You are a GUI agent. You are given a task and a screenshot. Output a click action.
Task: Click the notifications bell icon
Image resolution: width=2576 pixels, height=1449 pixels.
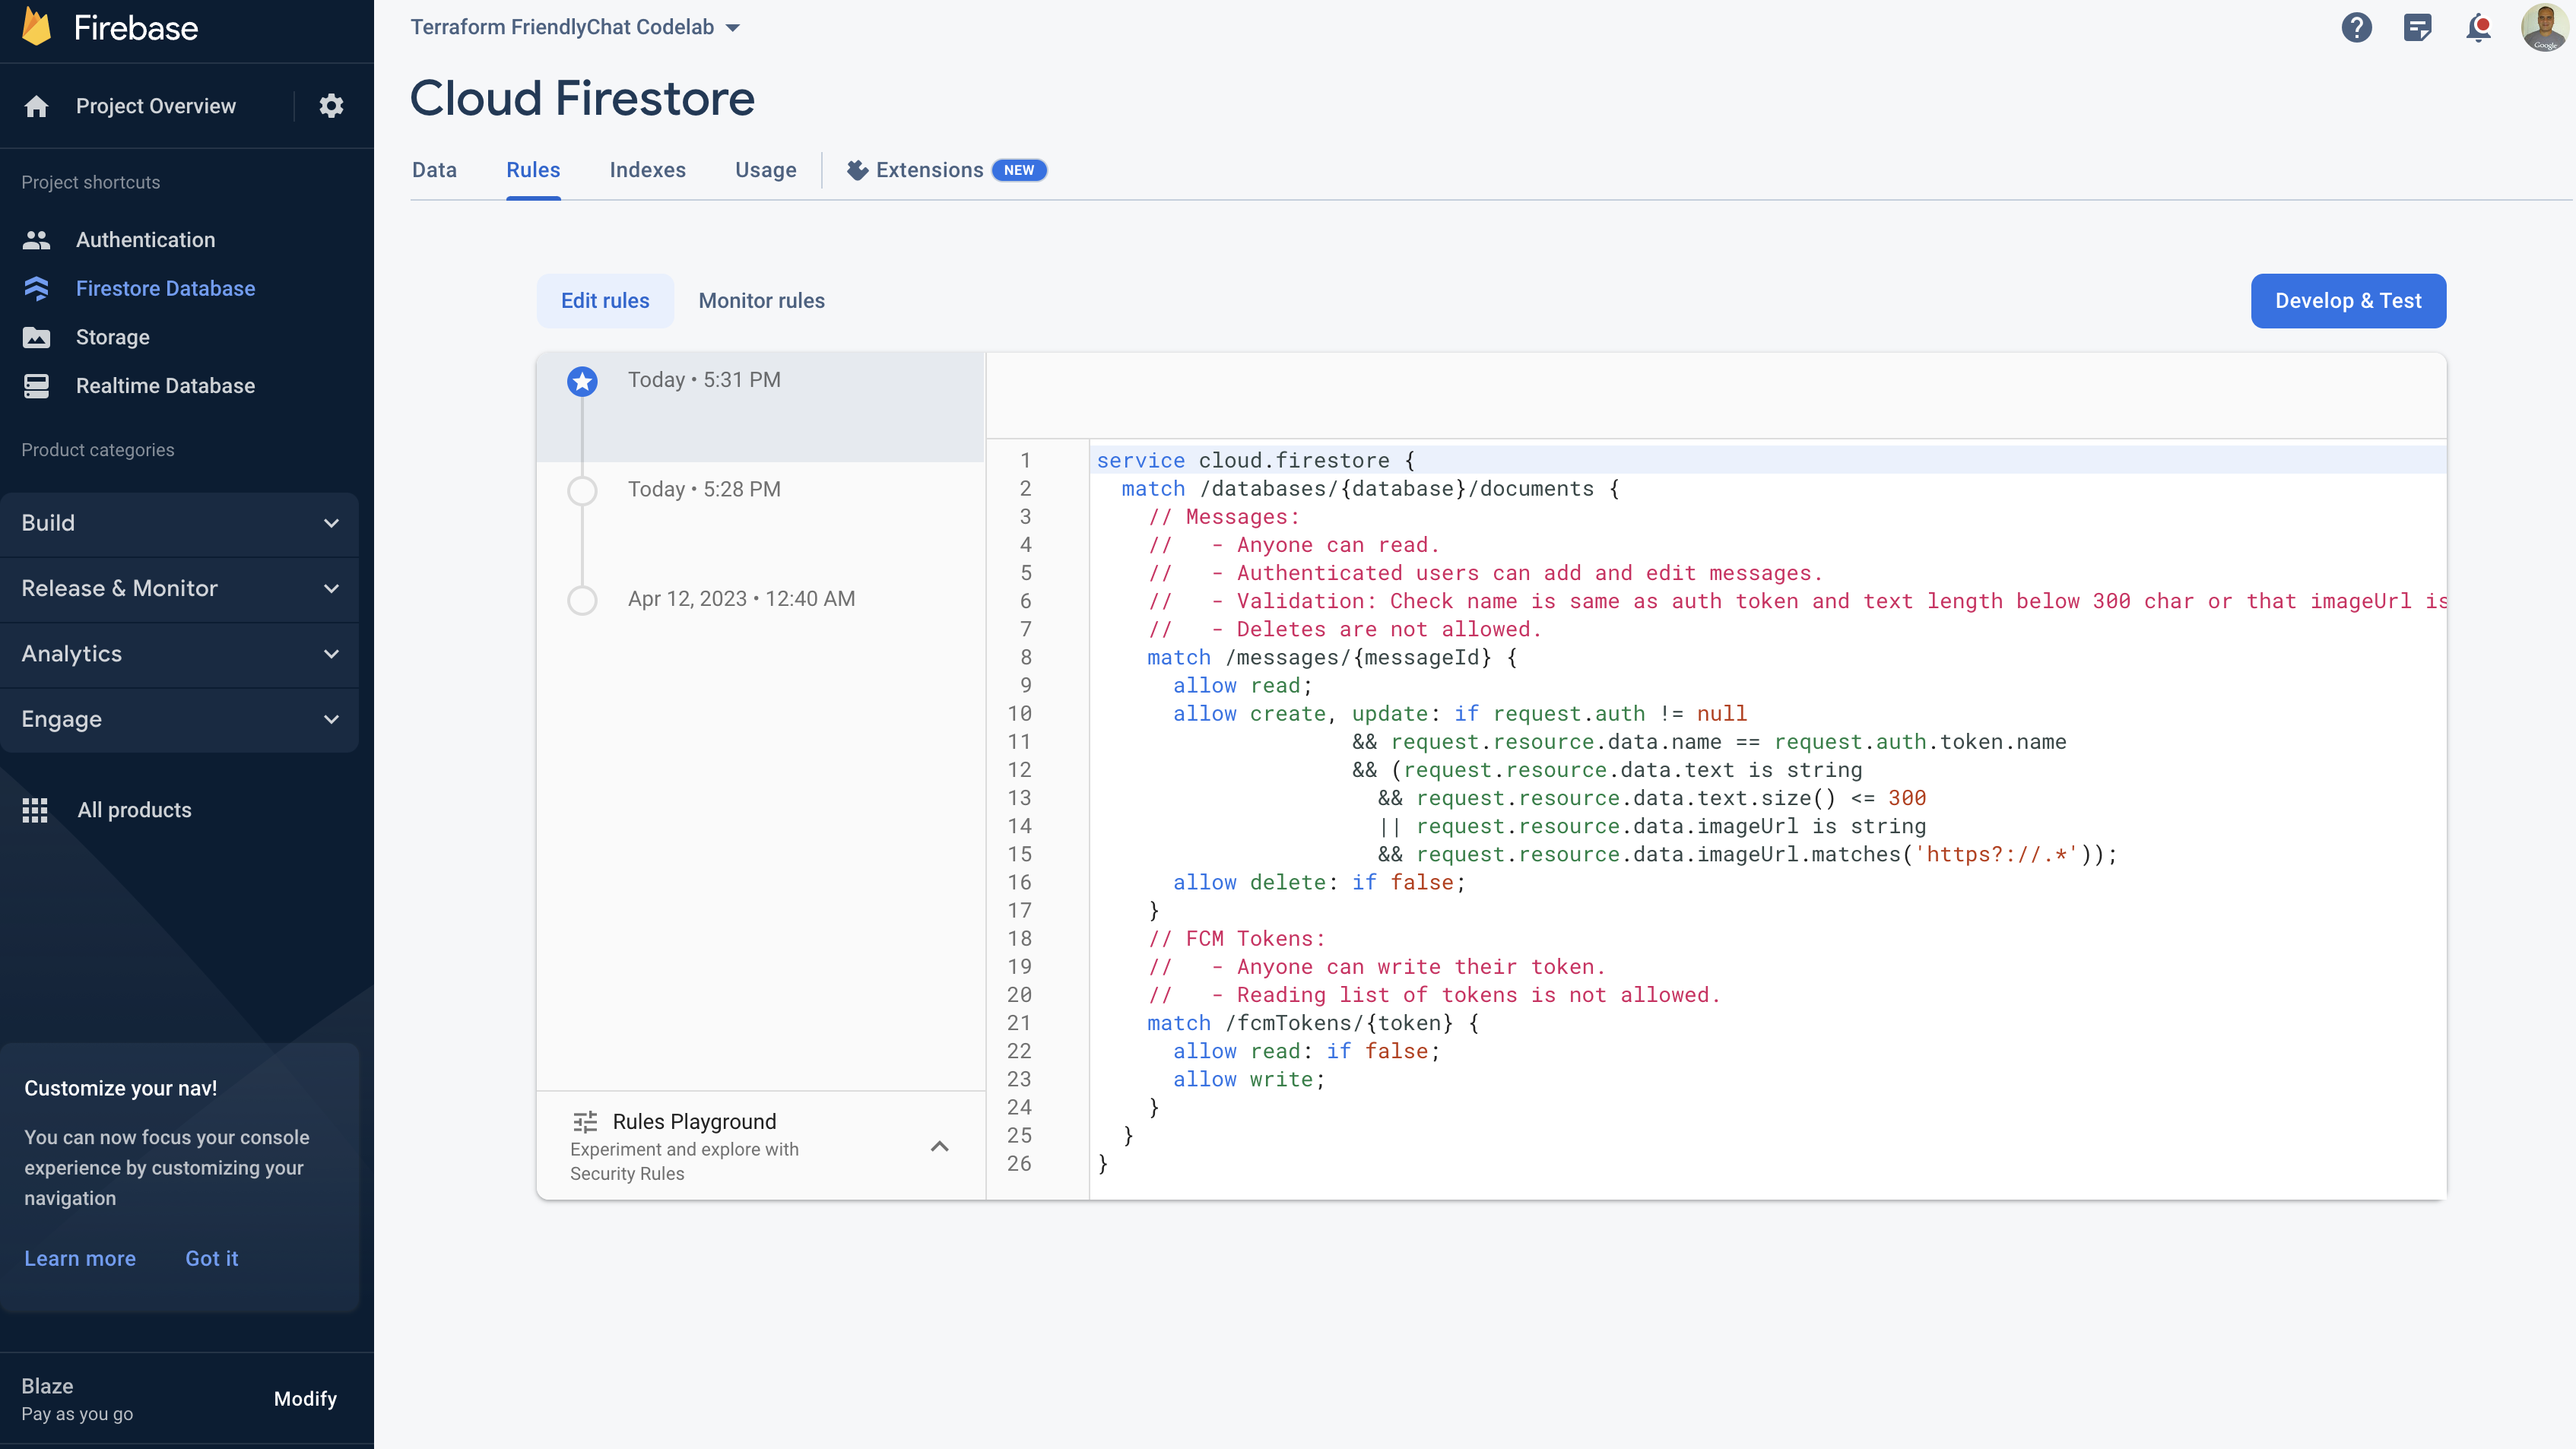2479,27
